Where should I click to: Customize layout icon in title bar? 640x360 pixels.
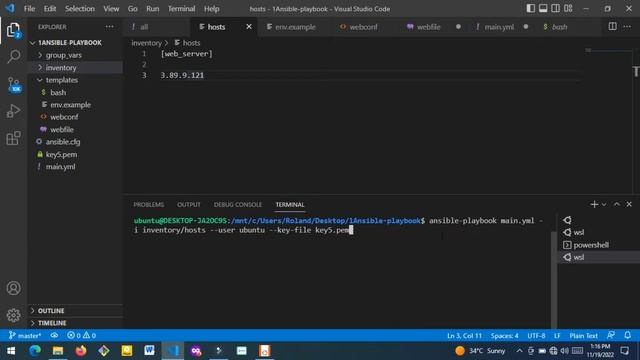568,9
